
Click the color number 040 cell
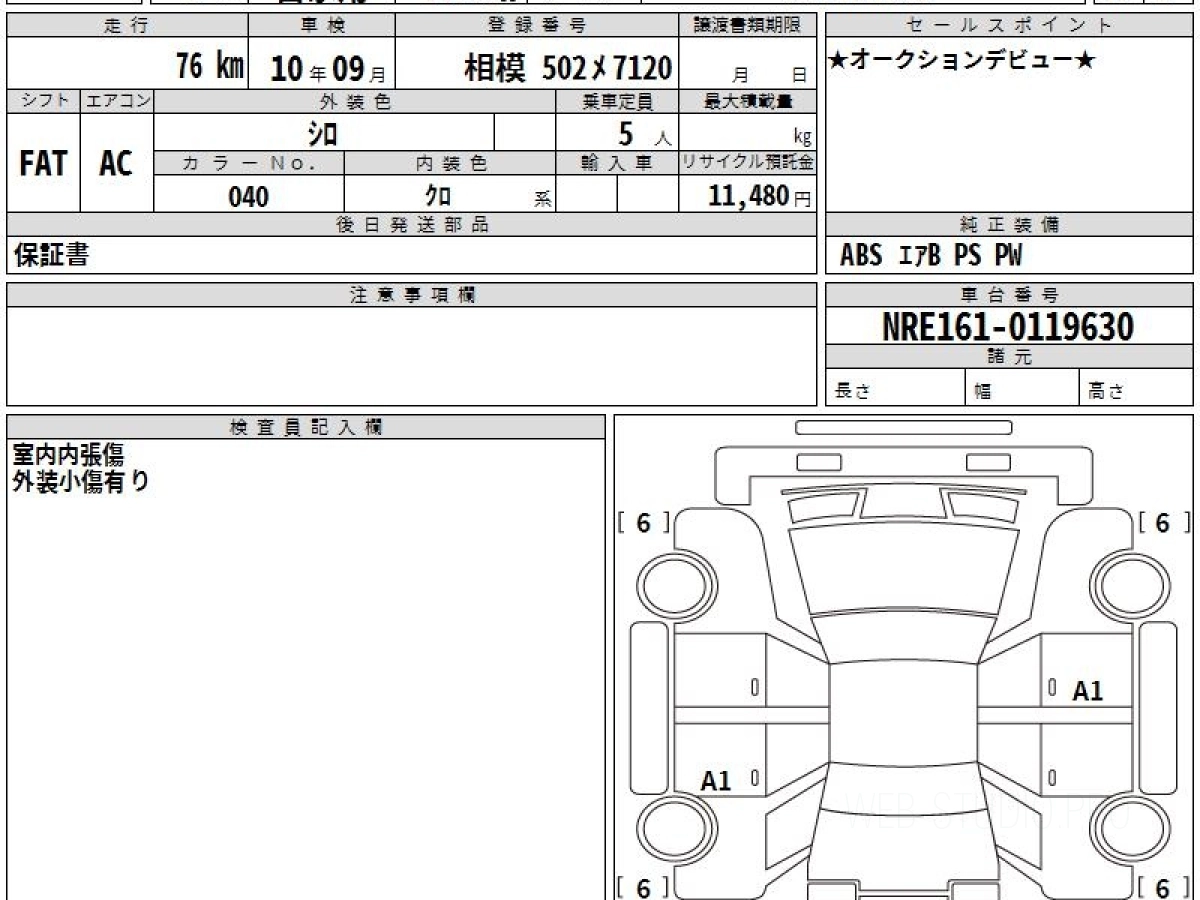[248, 197]
